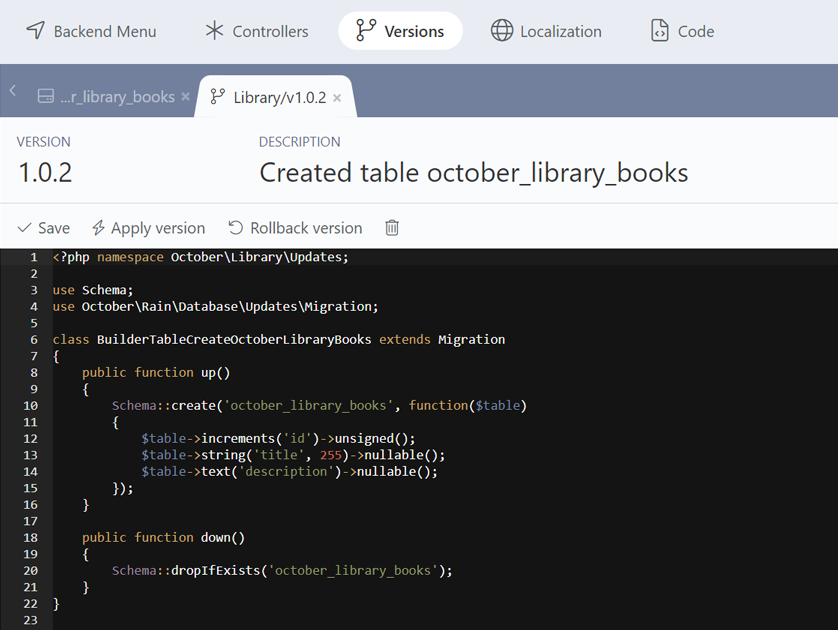This screenshot has width=838, height=630.
Task: Click the database table icon on the library_books tab
Action: click(x=46, y=96)
